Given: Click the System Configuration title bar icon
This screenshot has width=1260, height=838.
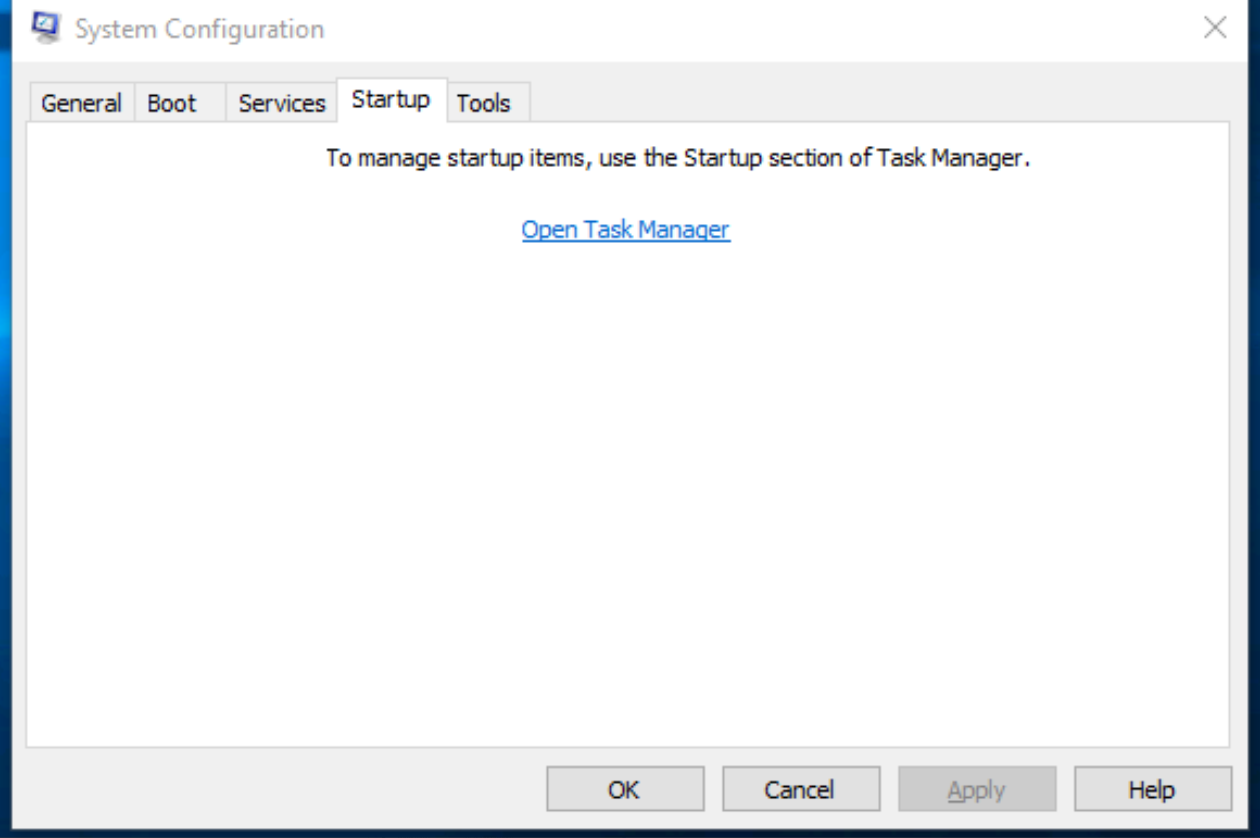Looking at the screenshot, I should point(46,28).
